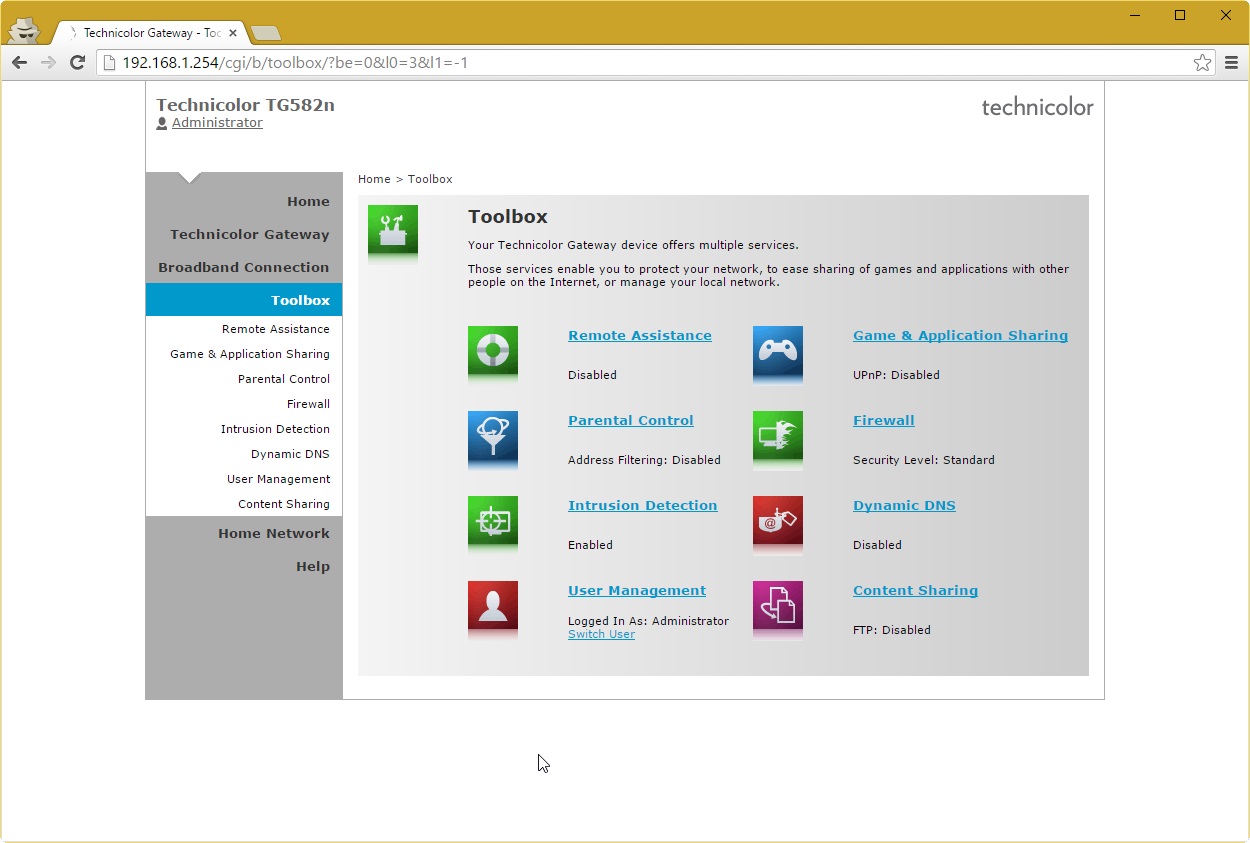Screen dimensions: 1250x843
Task: Click the browser back arrow
Action: (20, 63)
